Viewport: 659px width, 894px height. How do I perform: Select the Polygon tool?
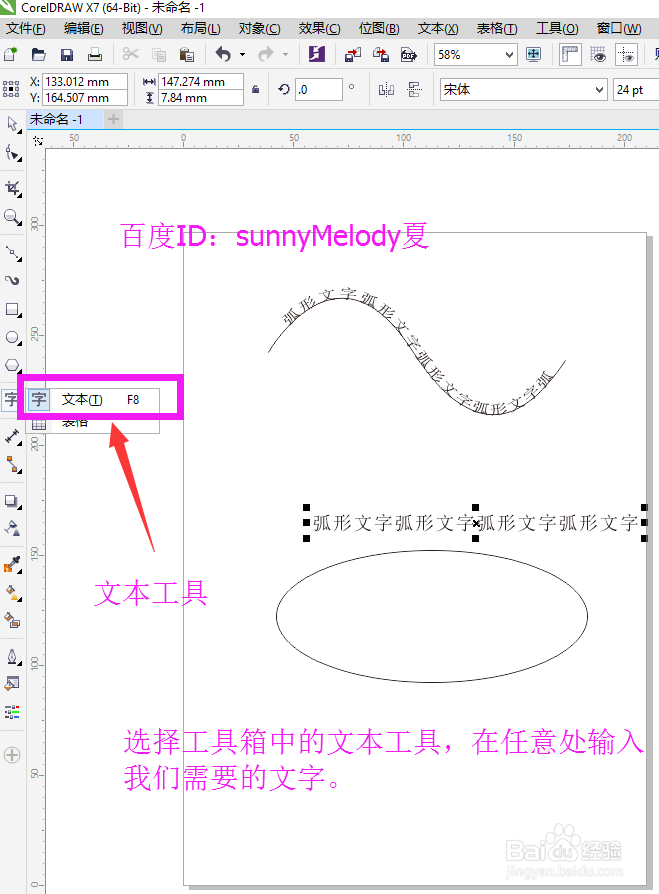pyautogui.click(x=13, y=365)
